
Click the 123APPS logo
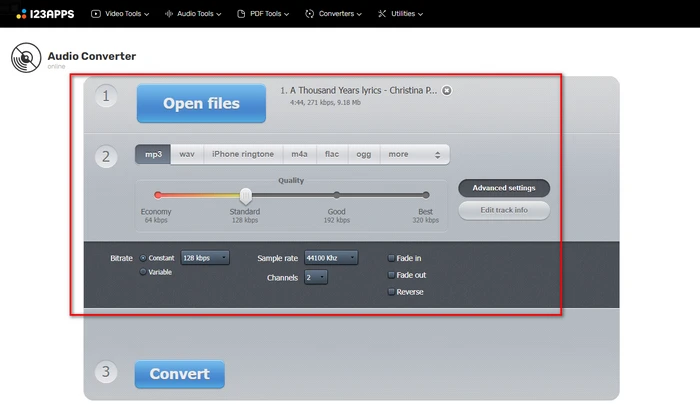coord(46,14)
